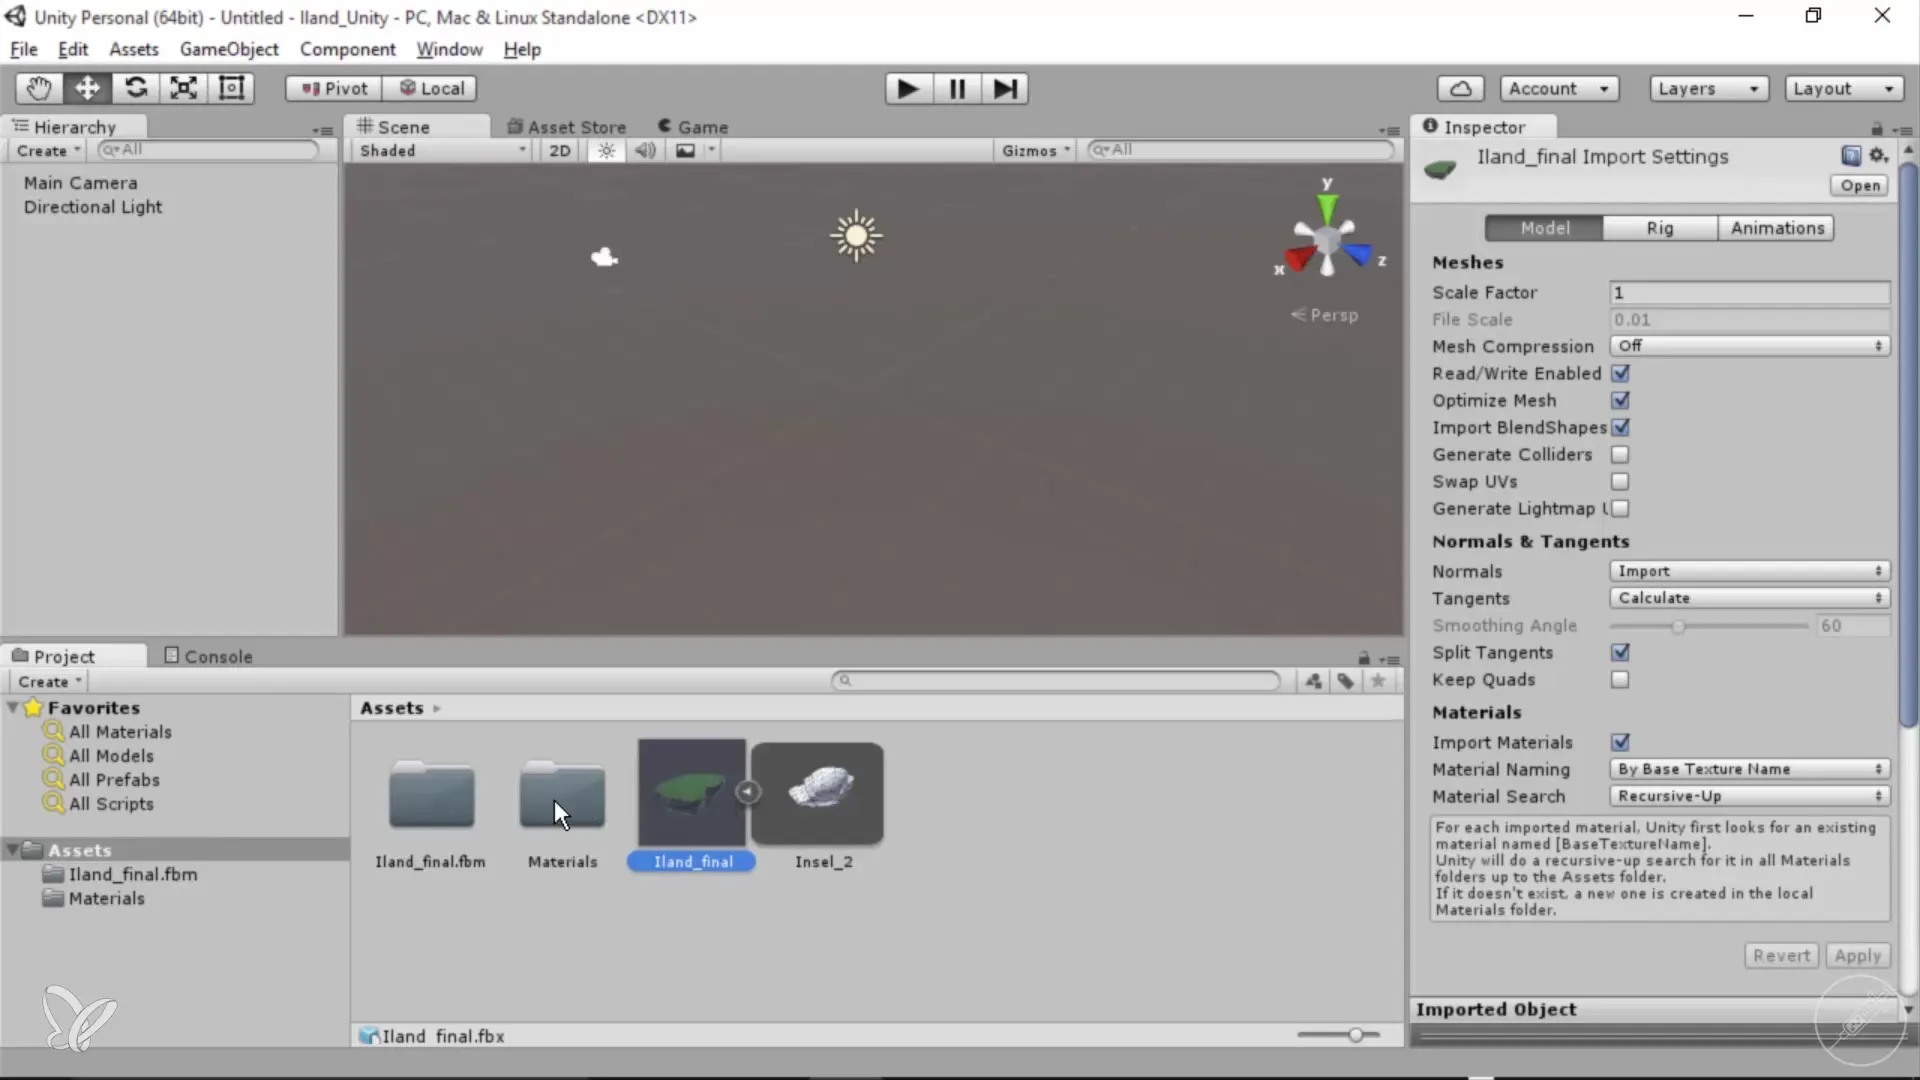Toggle Pivot handle position button

click(x=334, y=88)
